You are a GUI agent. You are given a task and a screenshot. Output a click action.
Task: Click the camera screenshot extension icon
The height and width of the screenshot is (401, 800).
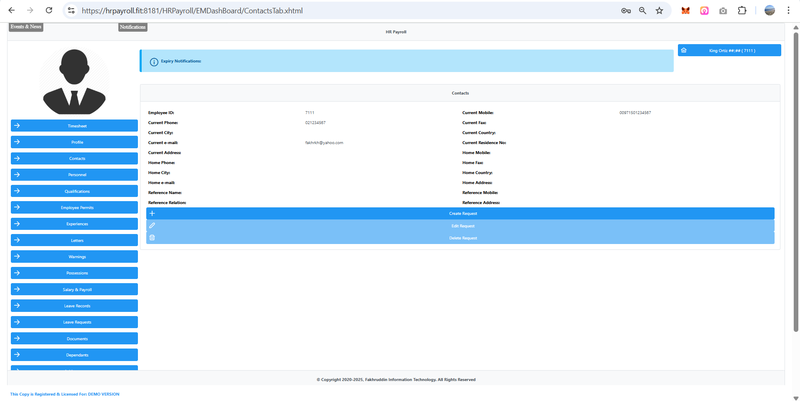pos(723,10)
